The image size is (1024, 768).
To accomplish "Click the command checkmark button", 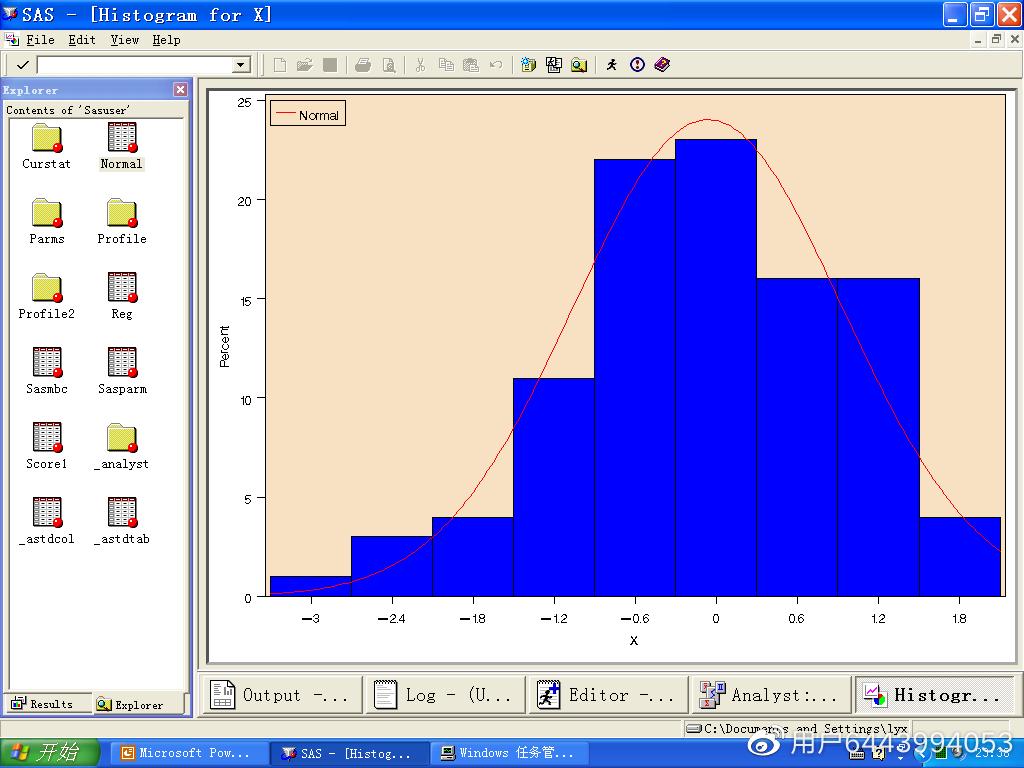I will [x=22, y=65].
